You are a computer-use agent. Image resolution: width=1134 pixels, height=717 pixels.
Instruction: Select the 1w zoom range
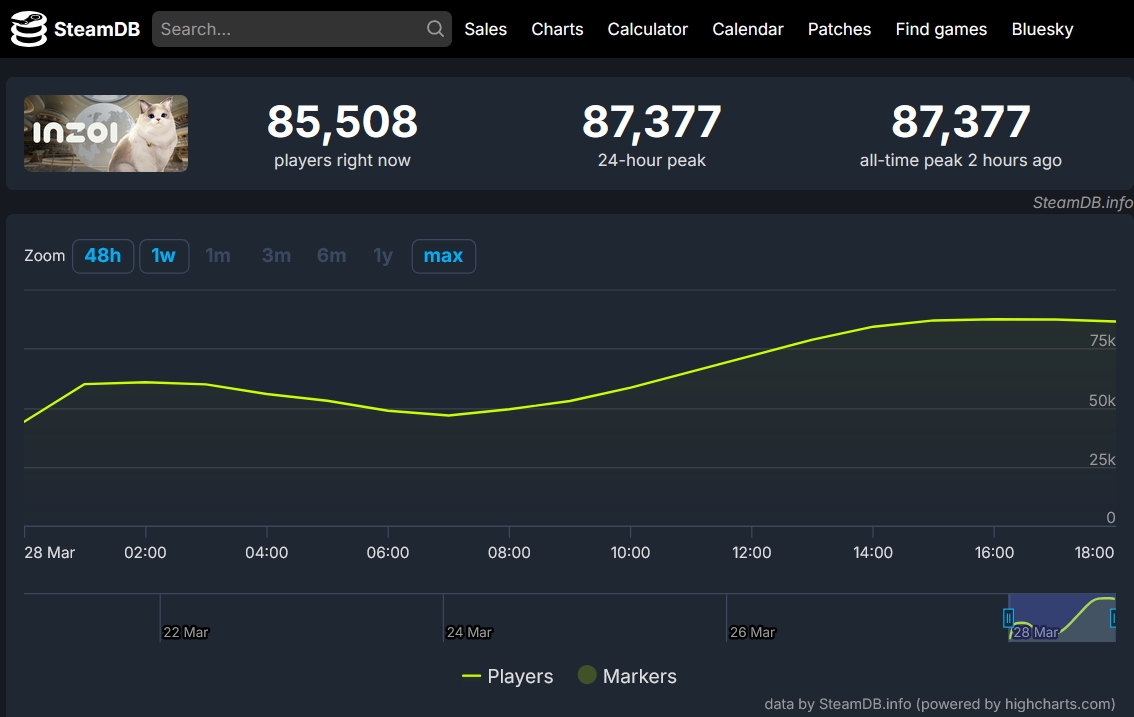coord(164,256)
